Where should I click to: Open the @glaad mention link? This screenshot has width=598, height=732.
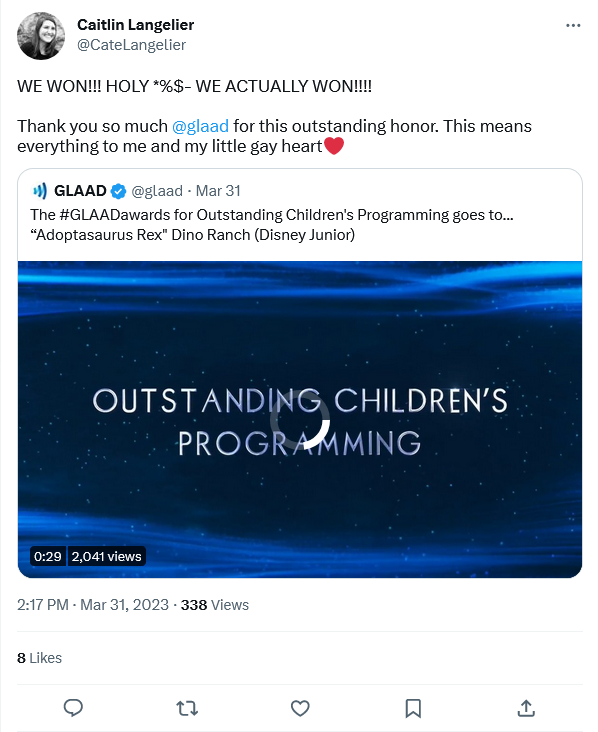tap(200, 126)
